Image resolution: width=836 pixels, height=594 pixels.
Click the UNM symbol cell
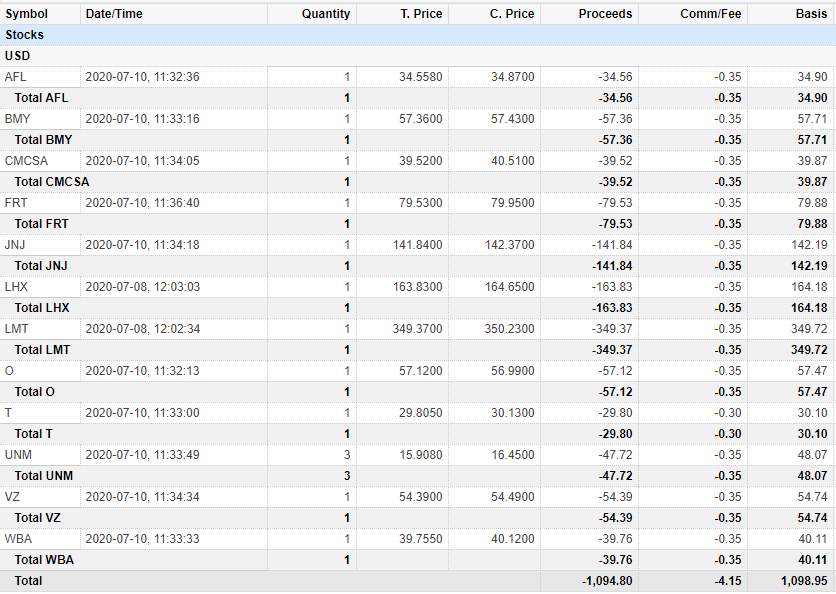pyautogui.click(x=18, y=455)
